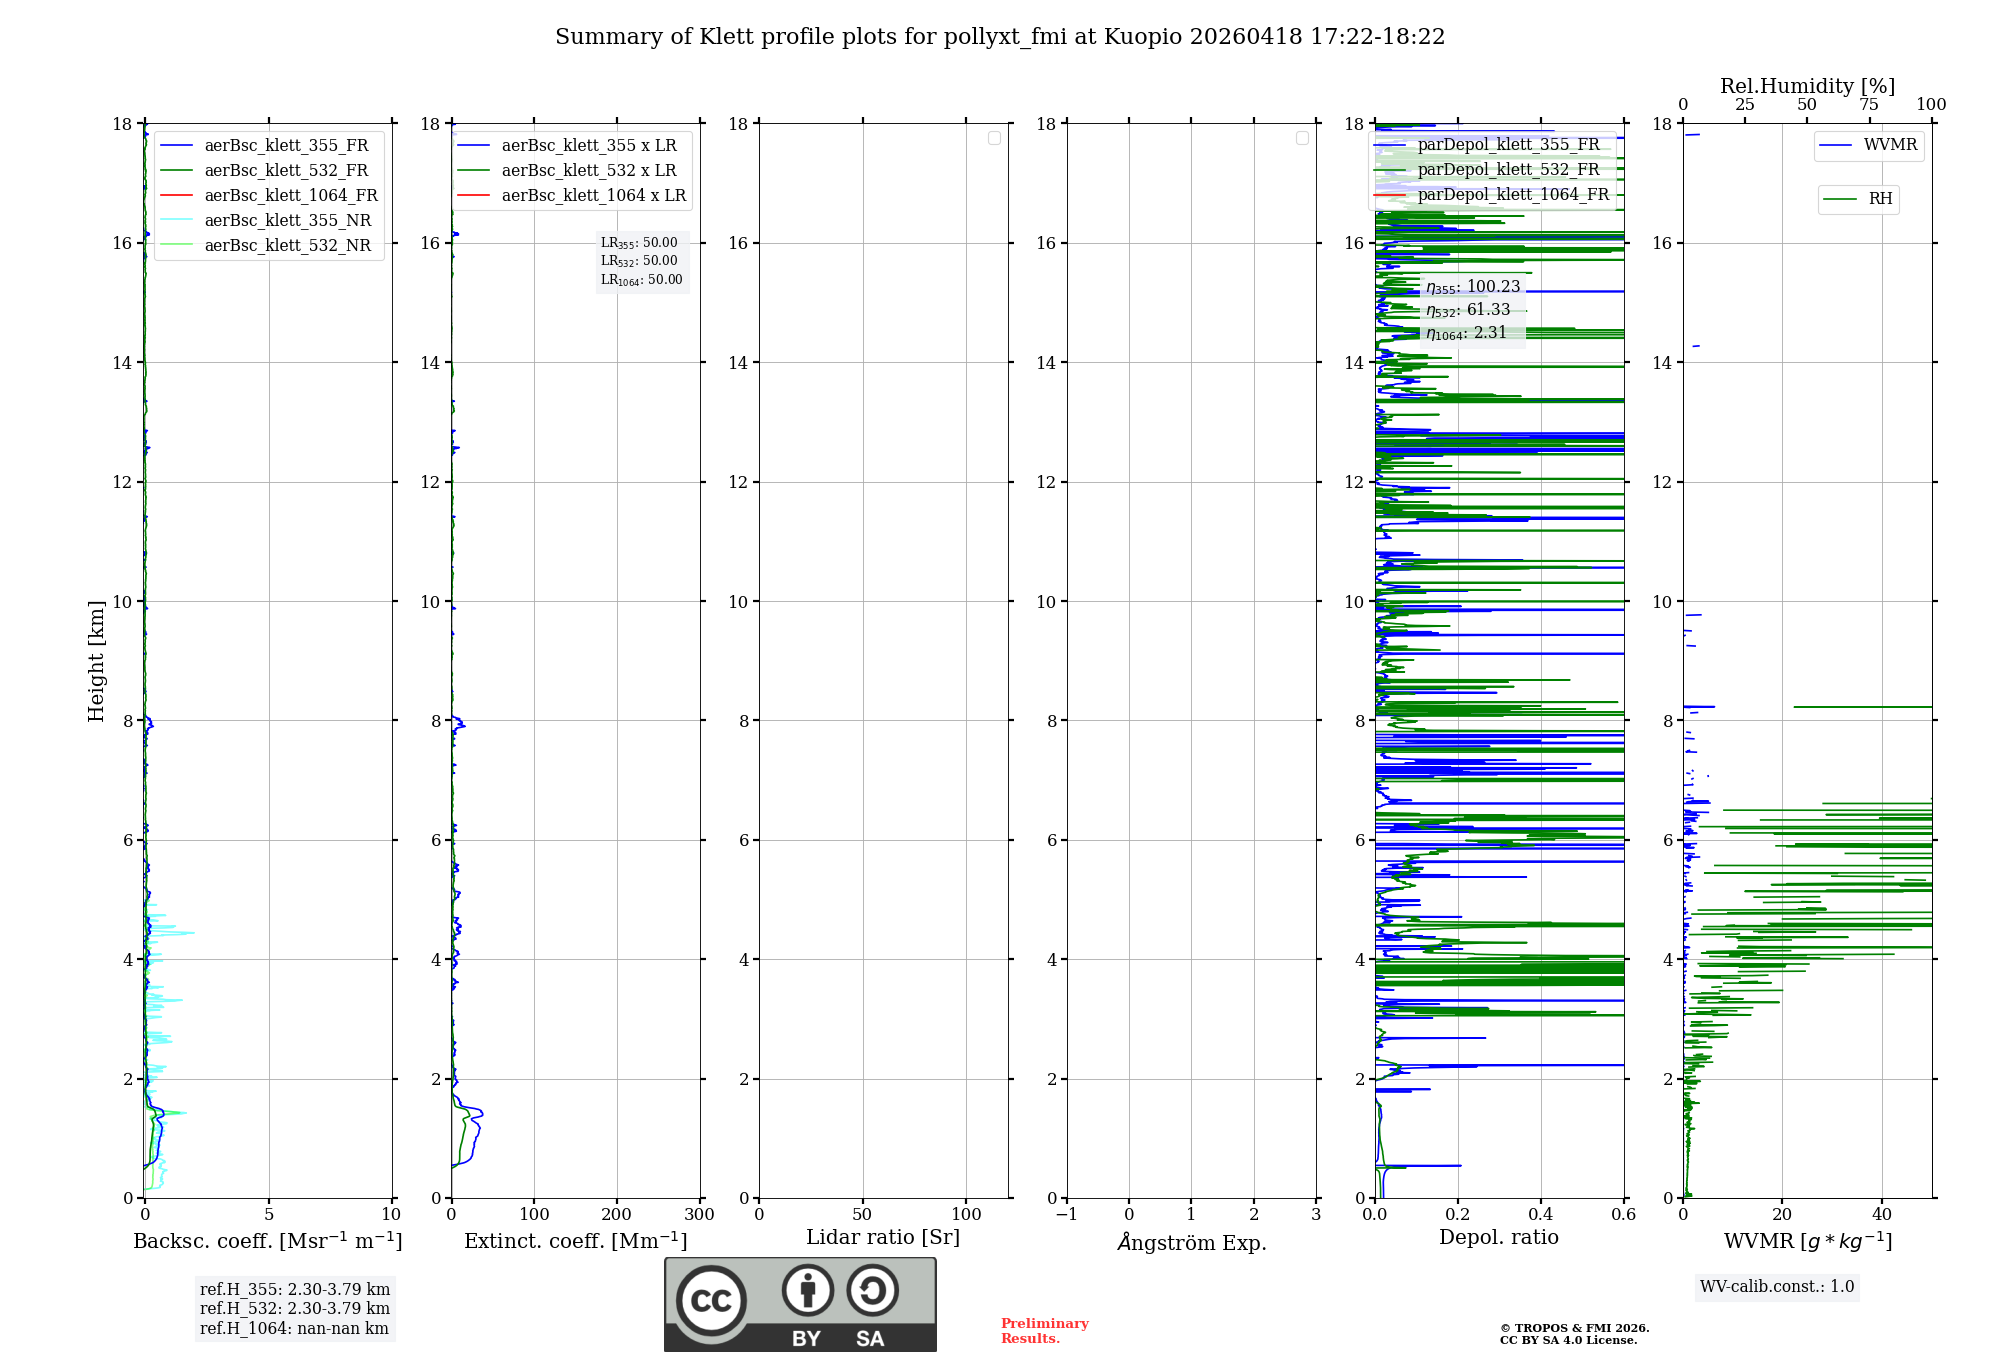Click the ref.H_355 reference height text

click(x=294, y=1289)
